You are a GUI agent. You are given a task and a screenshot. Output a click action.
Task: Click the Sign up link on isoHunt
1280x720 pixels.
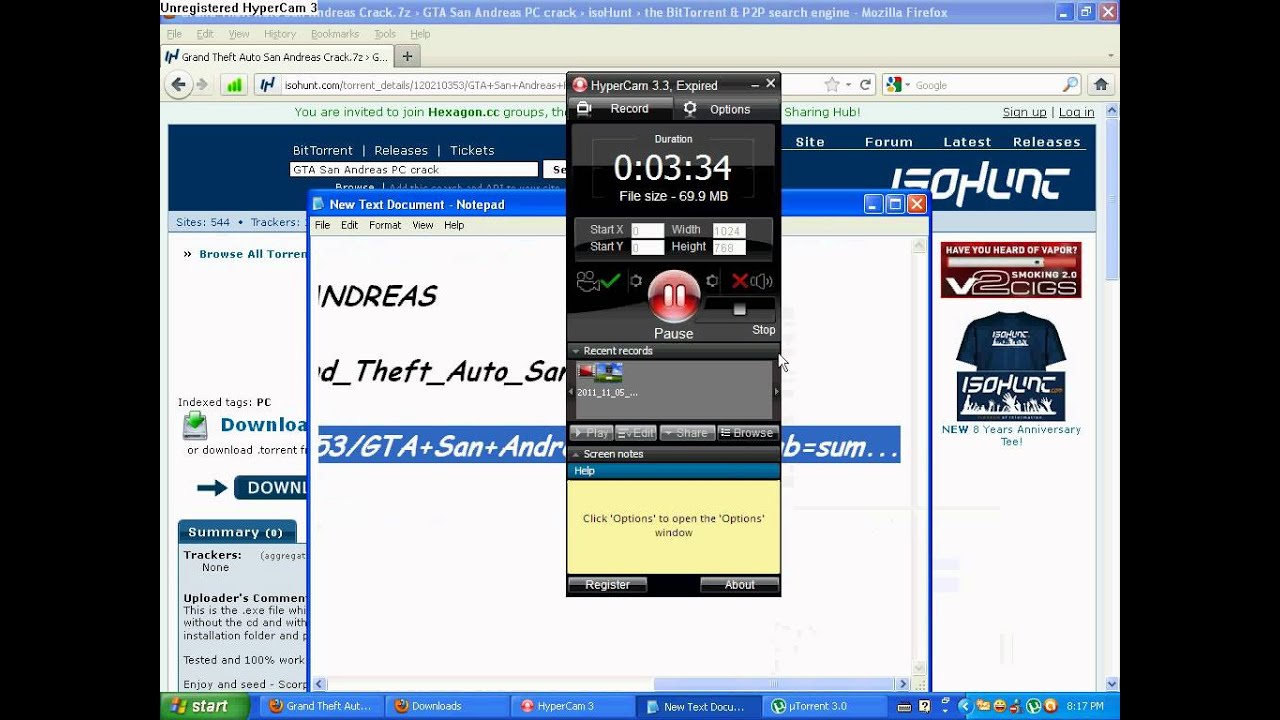pos(1024,112)
